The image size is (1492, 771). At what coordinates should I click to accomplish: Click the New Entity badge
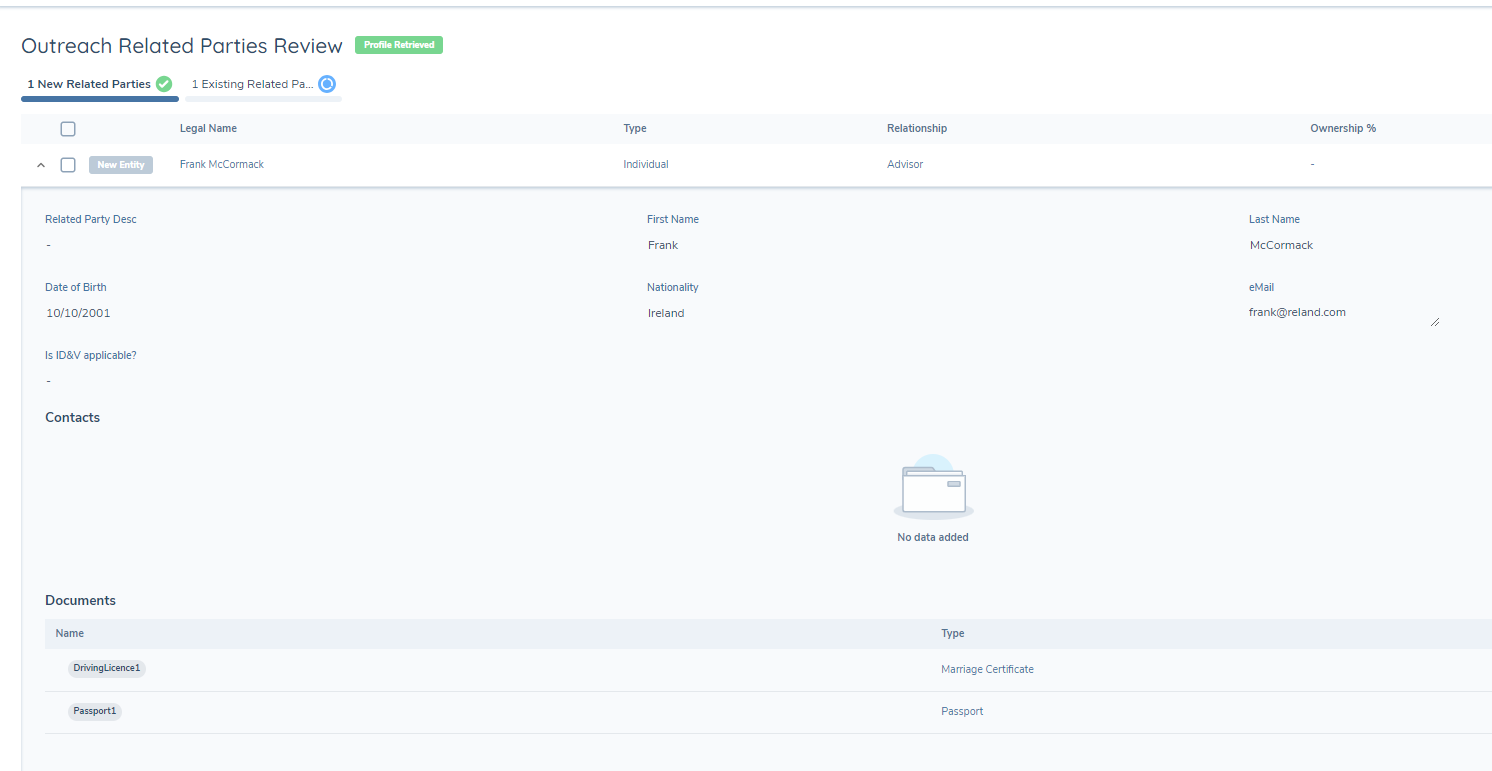(x=121, y=165)
